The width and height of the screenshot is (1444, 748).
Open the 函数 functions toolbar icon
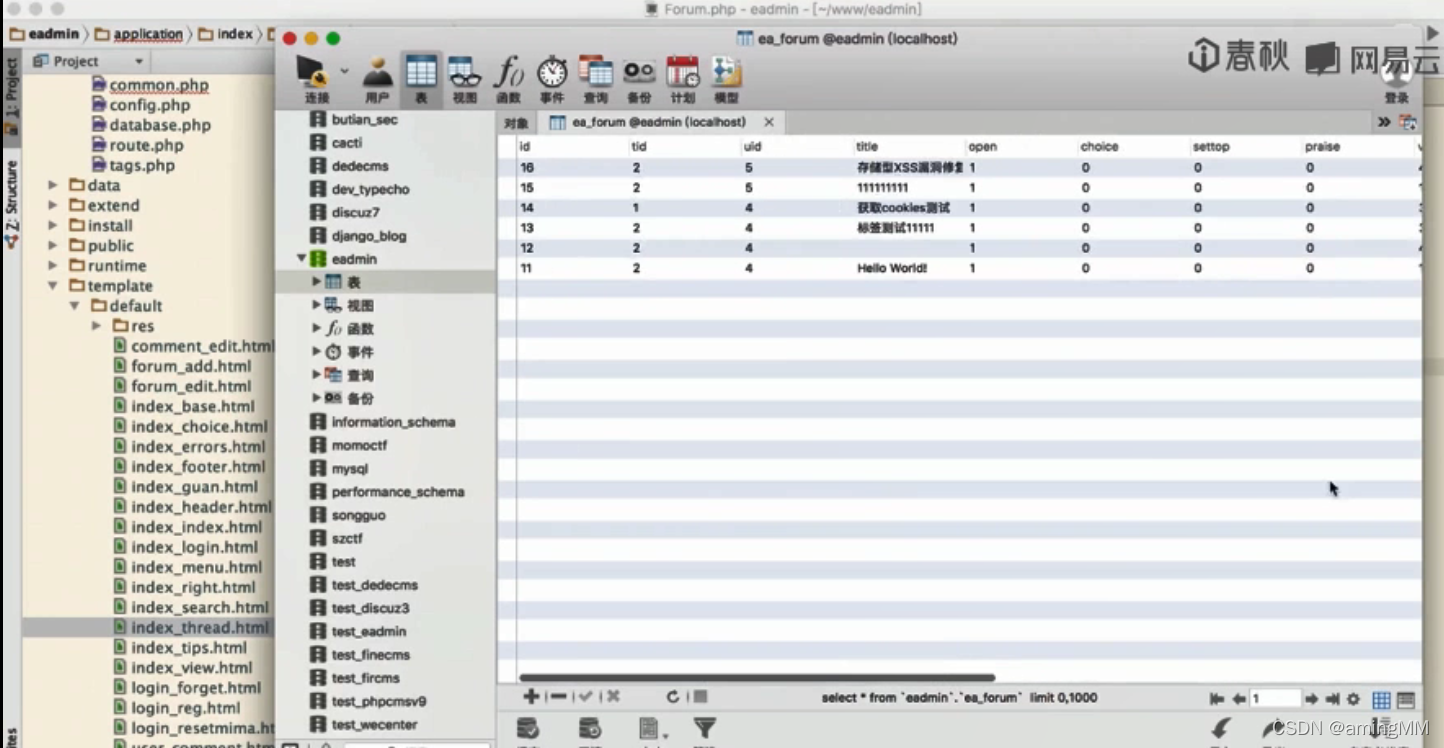[x=508, y=79]
